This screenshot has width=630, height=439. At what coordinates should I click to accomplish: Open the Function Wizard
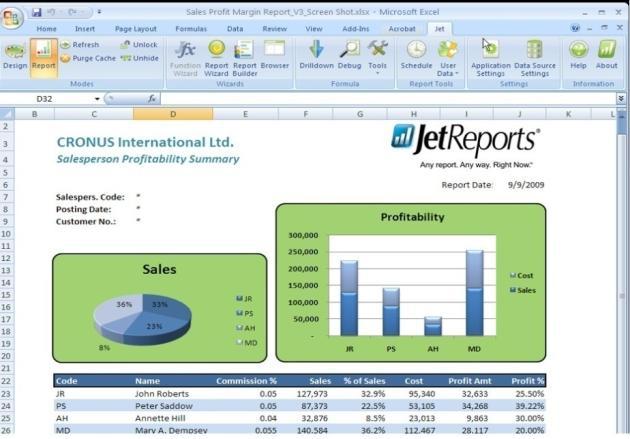coord(185,59)
